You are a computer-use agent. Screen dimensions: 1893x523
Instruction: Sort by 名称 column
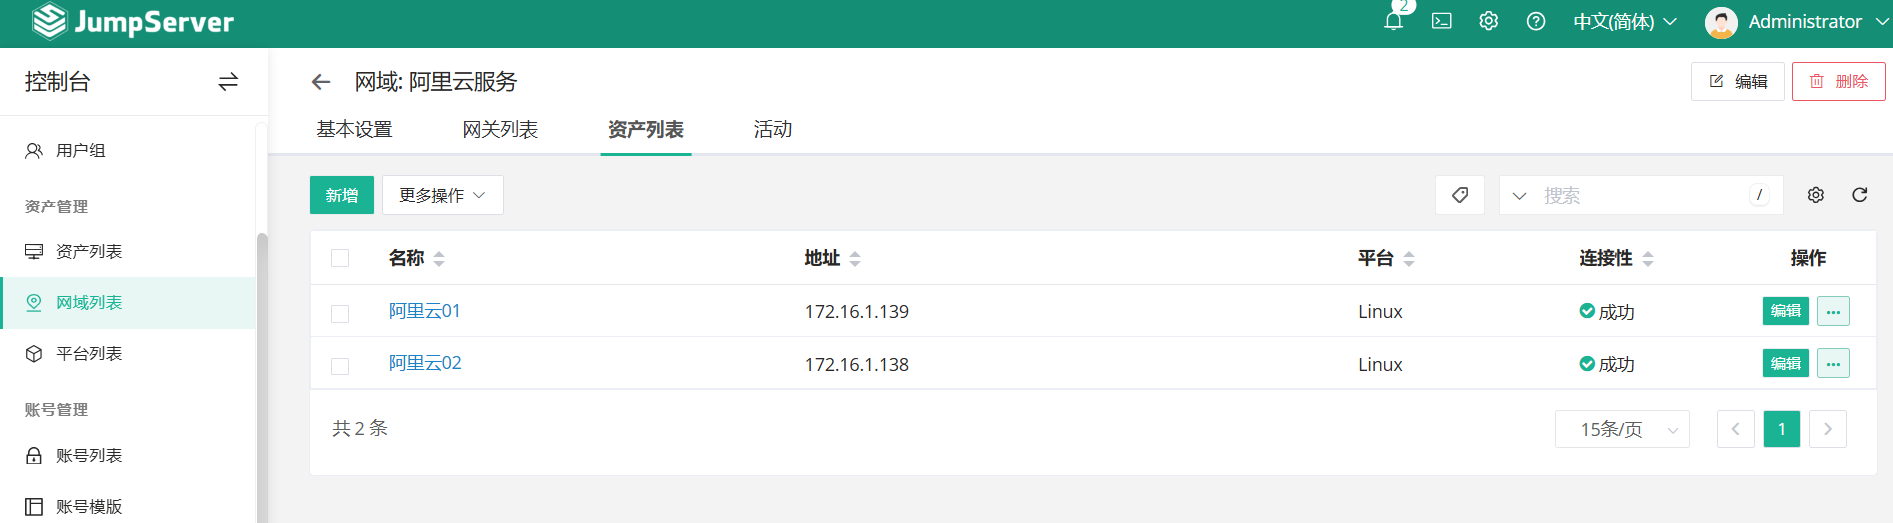click(439, 259)
